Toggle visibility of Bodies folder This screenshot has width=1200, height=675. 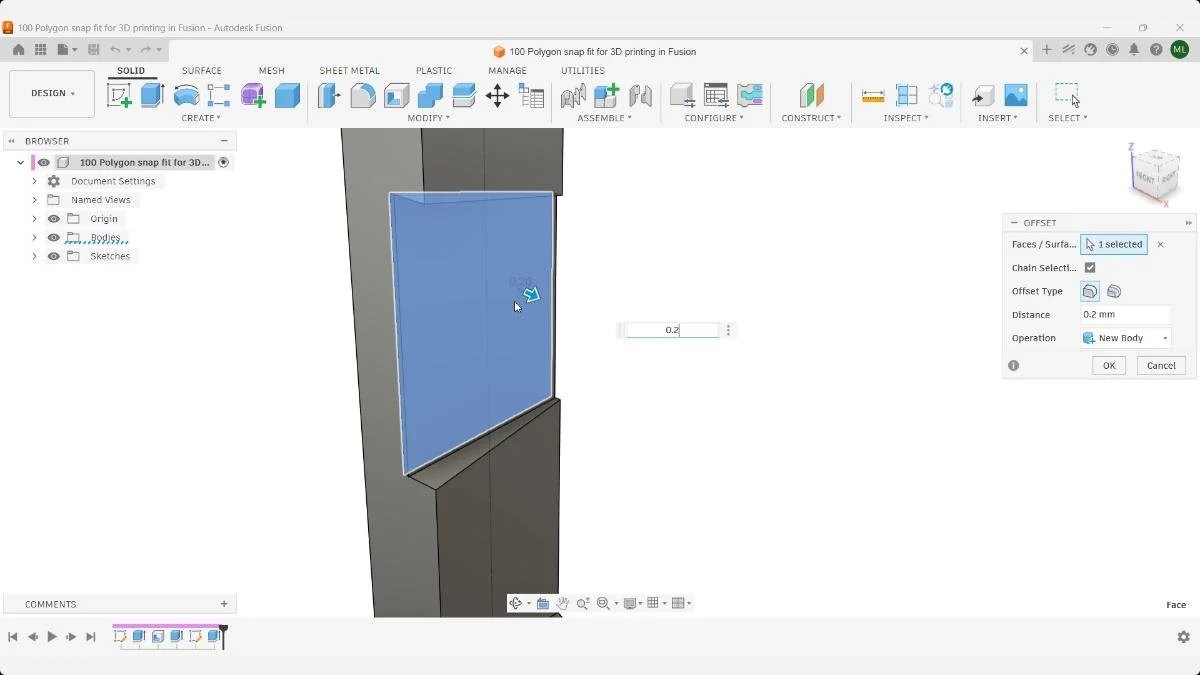pyautogui.click(x=54, y=237)
